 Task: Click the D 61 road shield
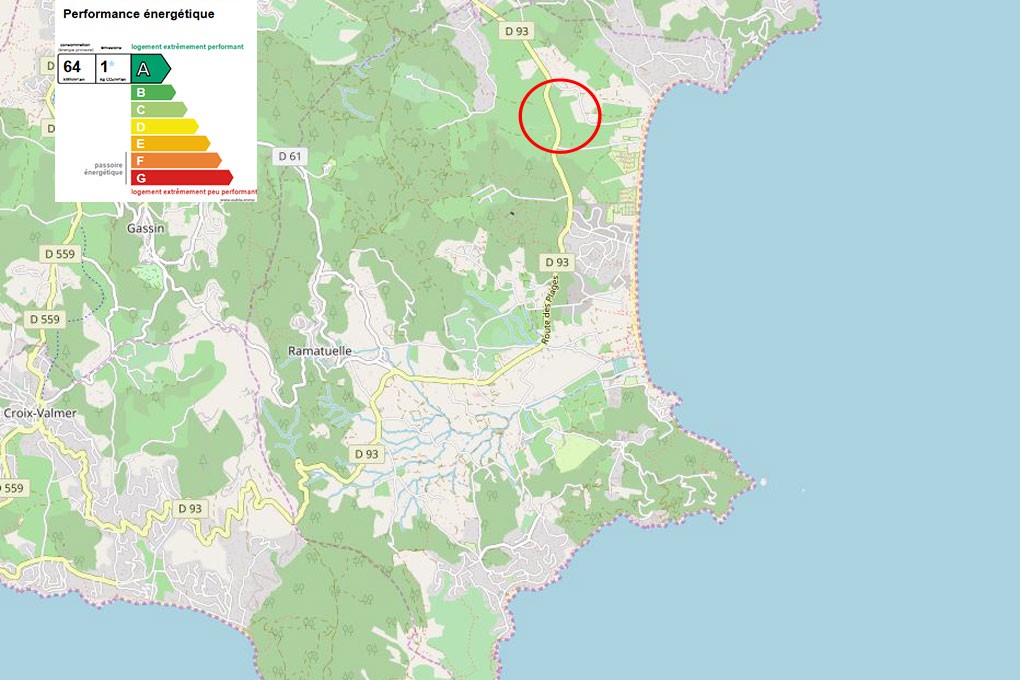coord(289,156)
